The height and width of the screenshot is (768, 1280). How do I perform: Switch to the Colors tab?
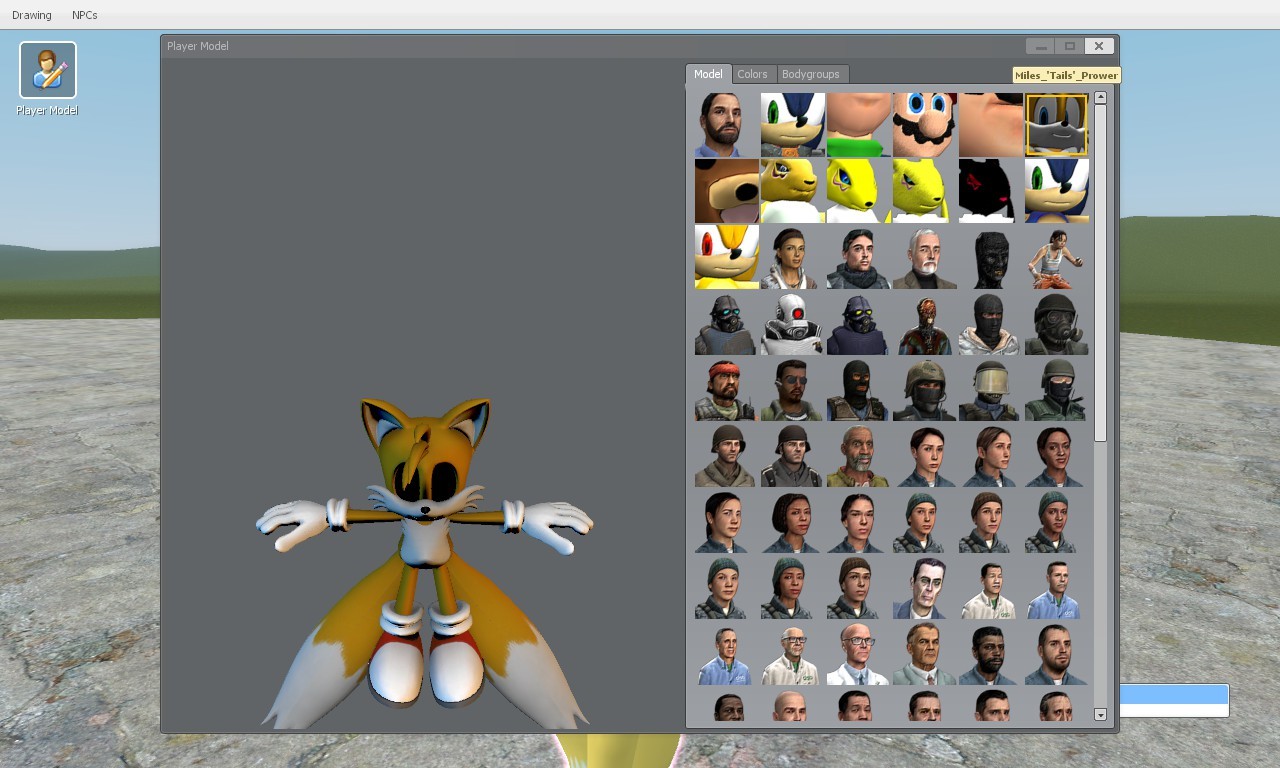coord(752,74)
